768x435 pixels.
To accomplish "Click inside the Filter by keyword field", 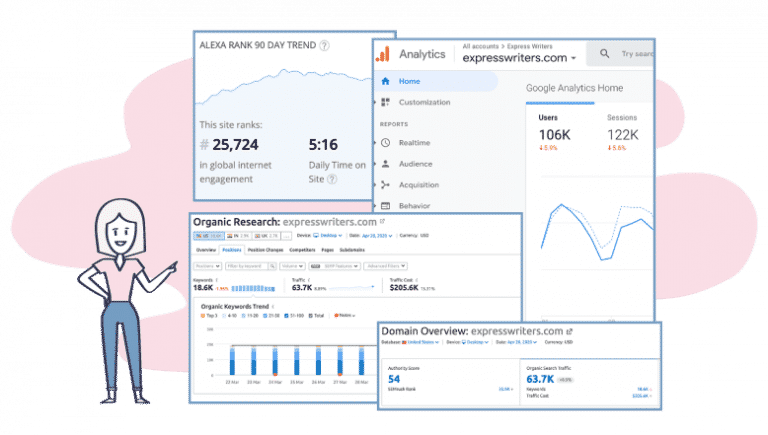I will click(x=246, y=266).
